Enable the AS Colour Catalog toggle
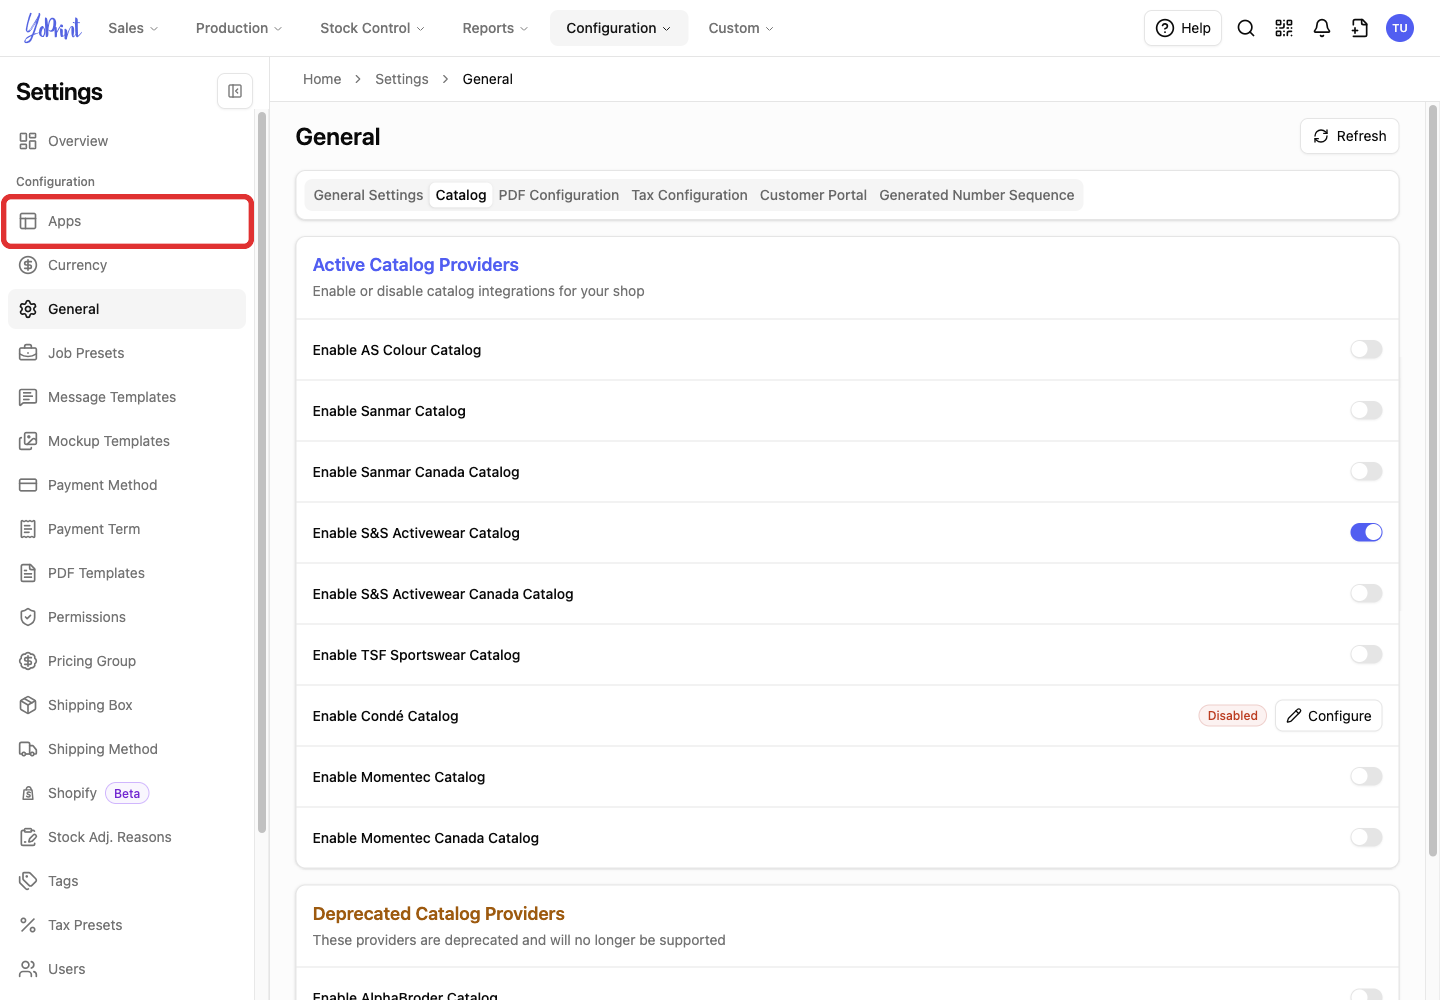 [1366, 349]
